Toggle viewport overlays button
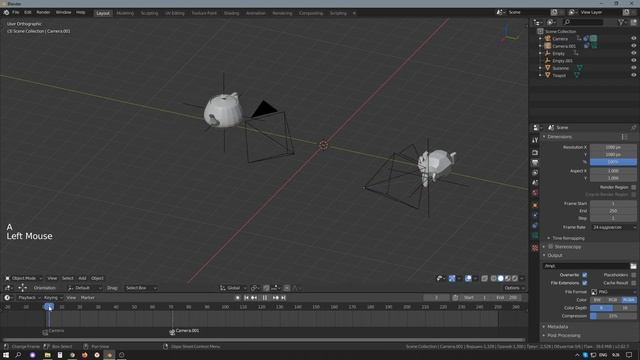The image size is (640, 360). click(469, 278)
